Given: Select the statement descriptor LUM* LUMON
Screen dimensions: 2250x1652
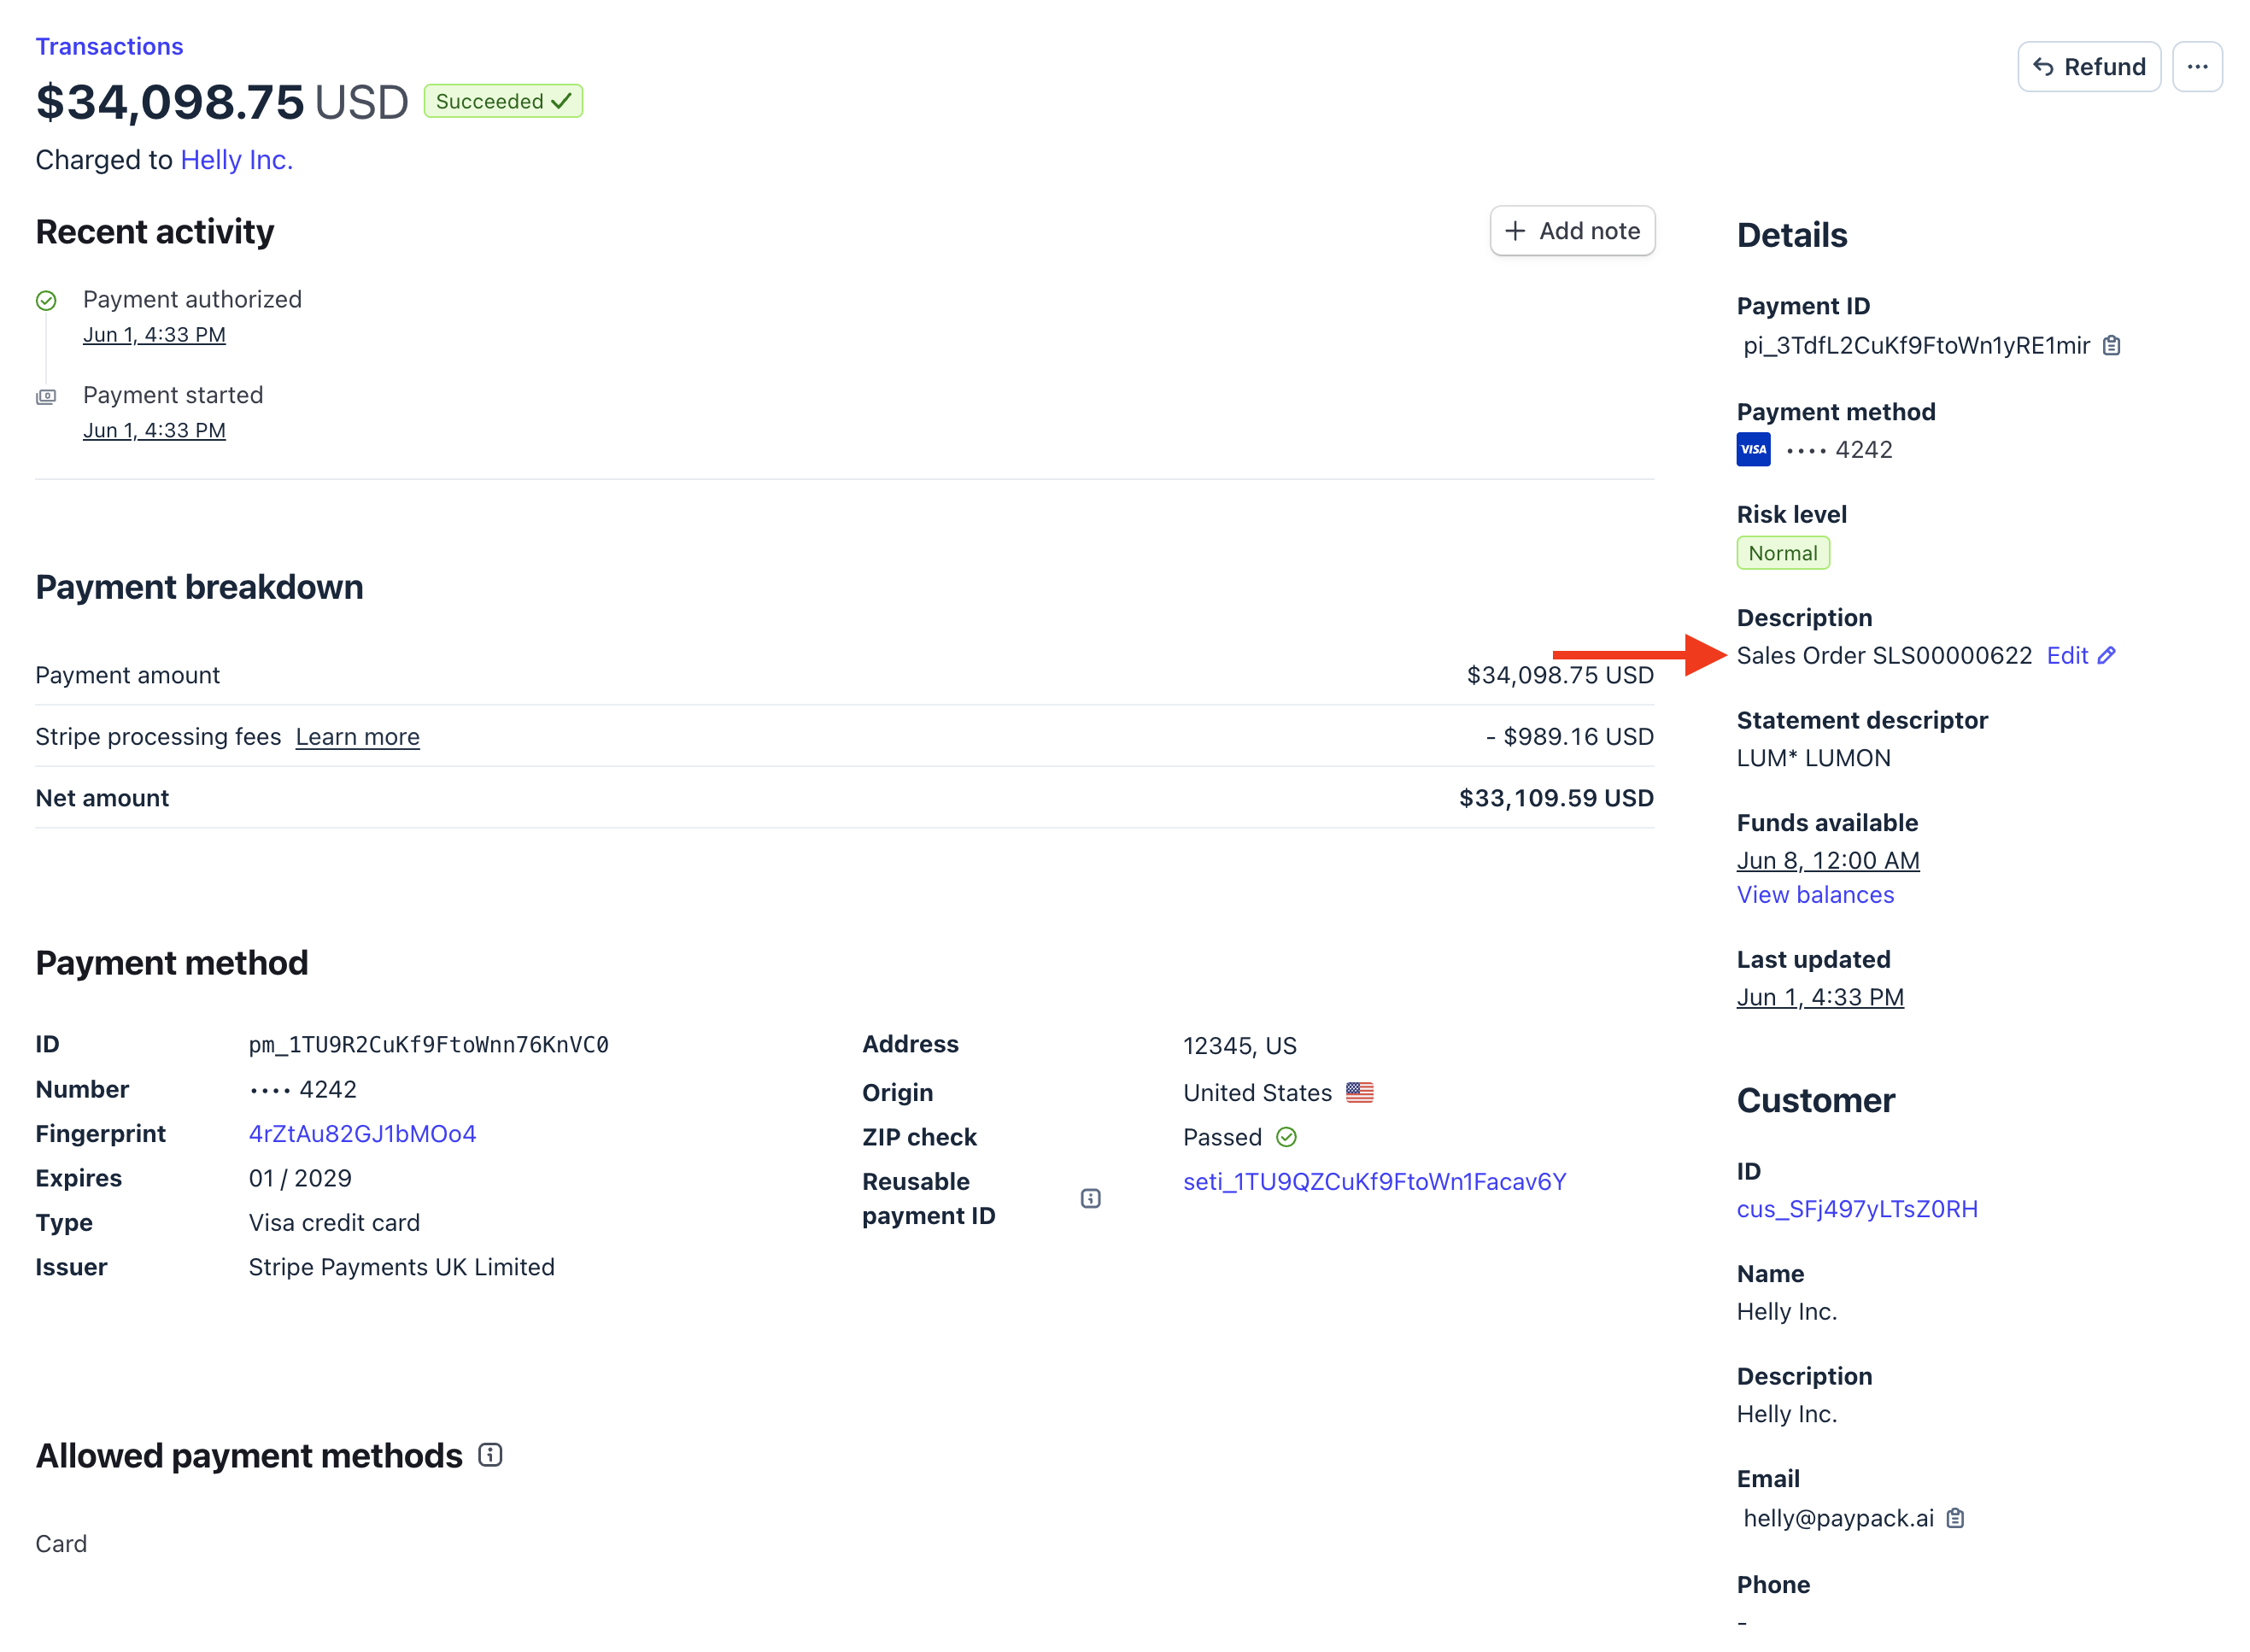Looking at the screenshot, I should click(1813, 758).
